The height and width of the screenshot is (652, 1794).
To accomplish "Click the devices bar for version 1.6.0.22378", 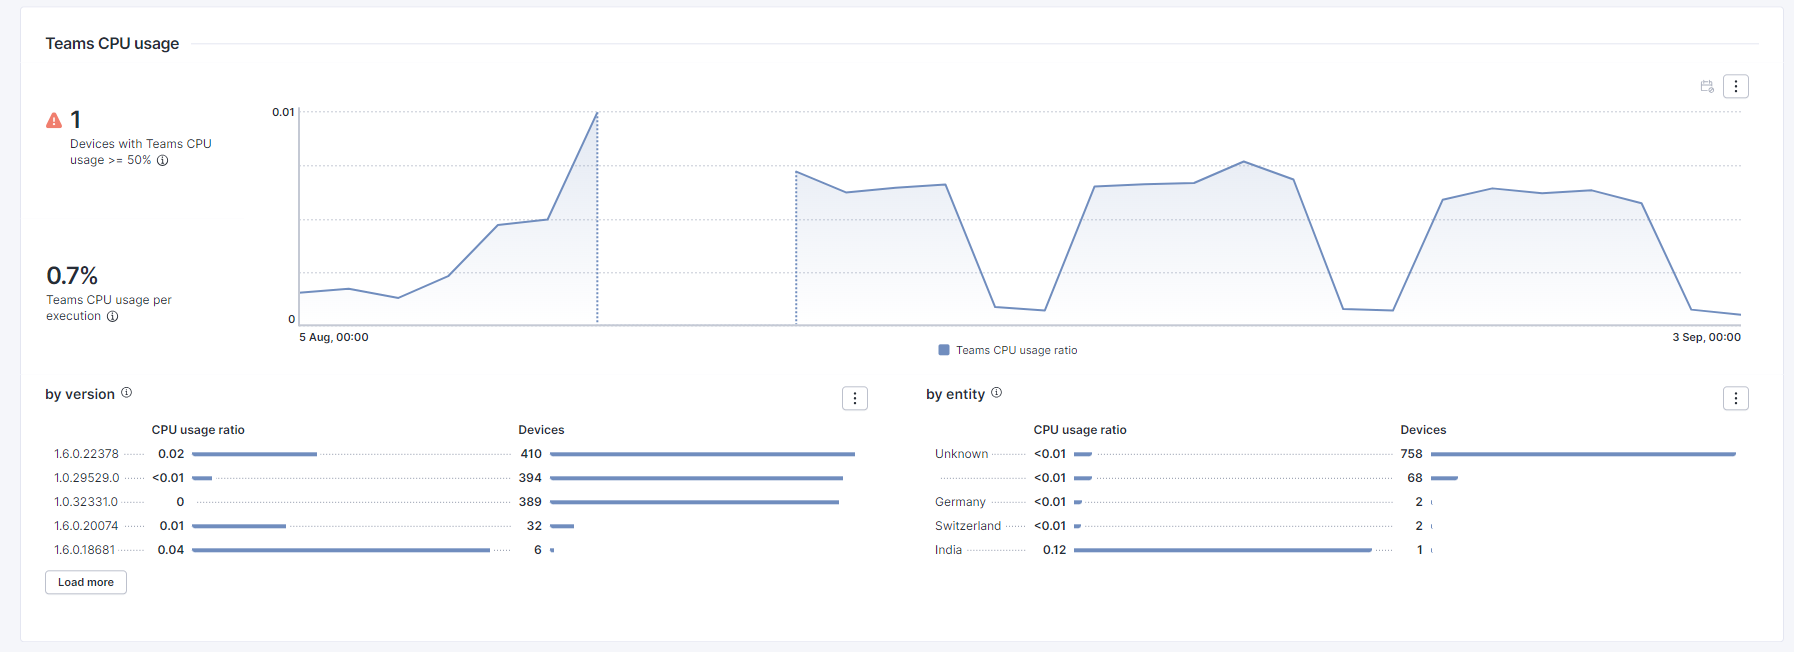I will (702, 454).
